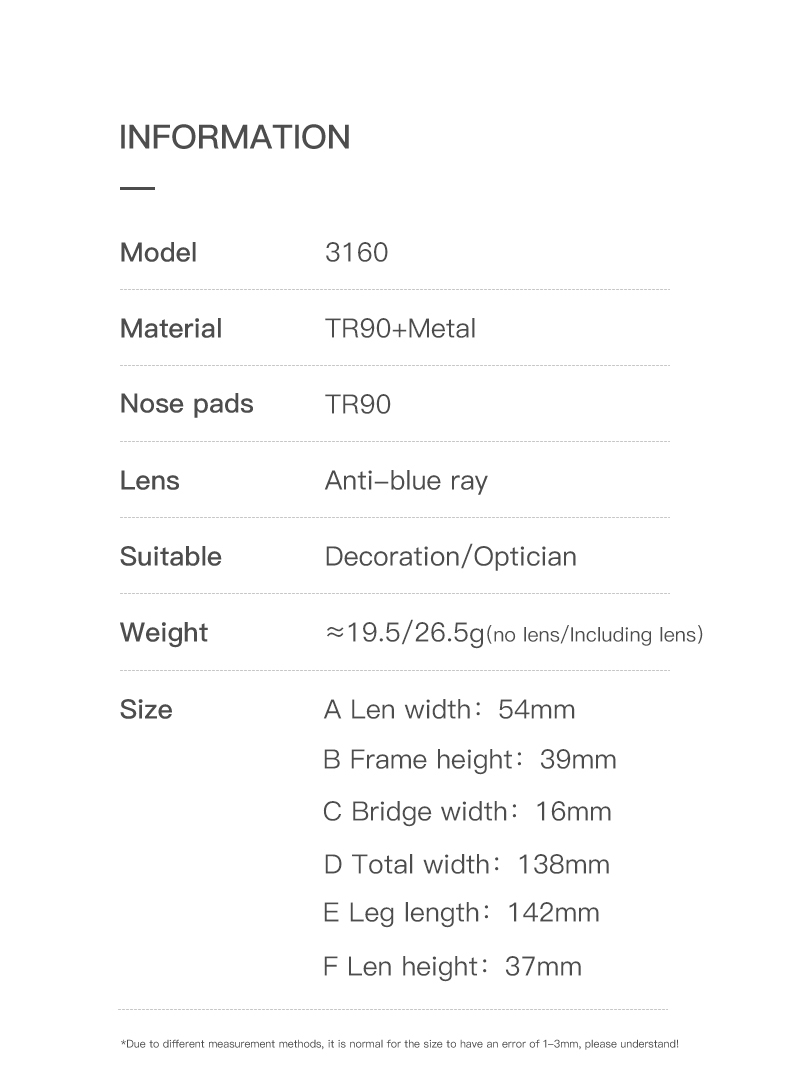Click the no lens/Including lens note

(595, 635)
